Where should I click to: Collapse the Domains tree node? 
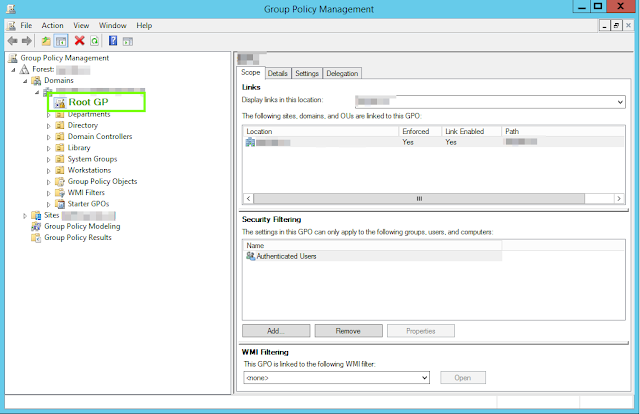pos(25,81)
